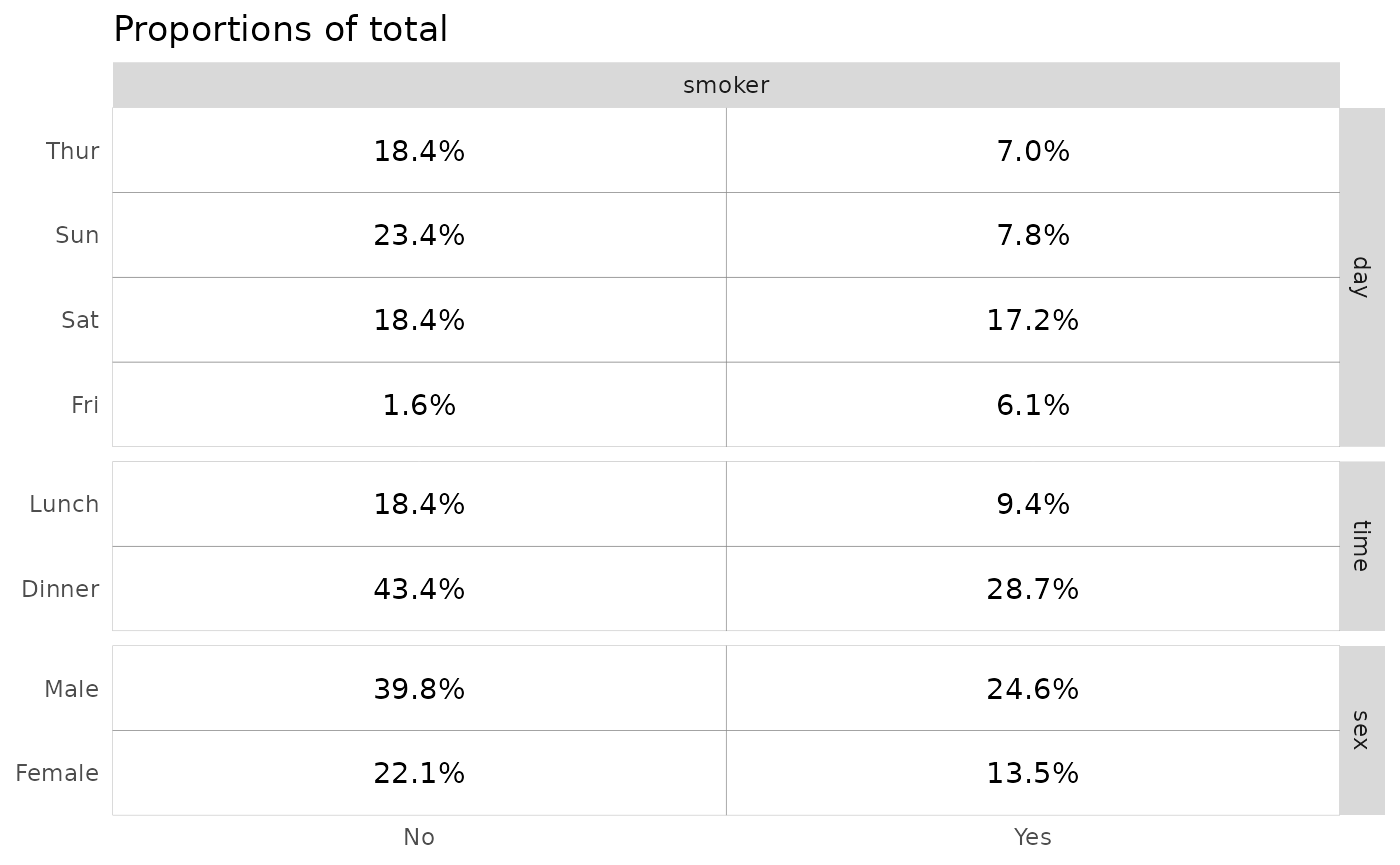Select the 7.0% cell in Thur row
Viewport: 1400px width, 865px height.
click(x=1032, y=151)
